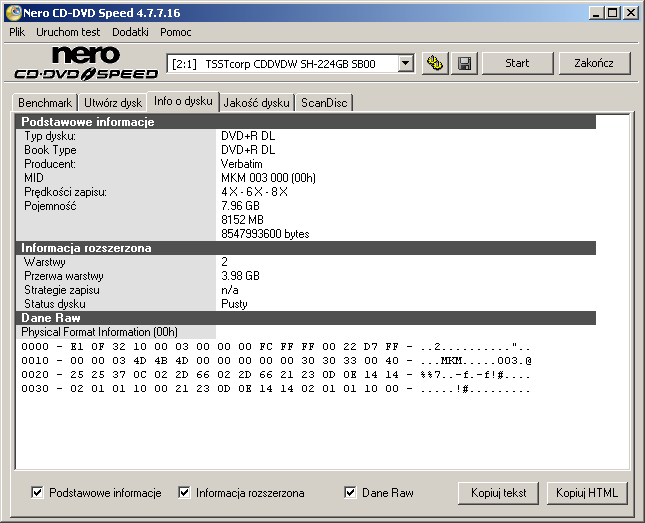Click the Zakończ button

click(x=594, y=63)
